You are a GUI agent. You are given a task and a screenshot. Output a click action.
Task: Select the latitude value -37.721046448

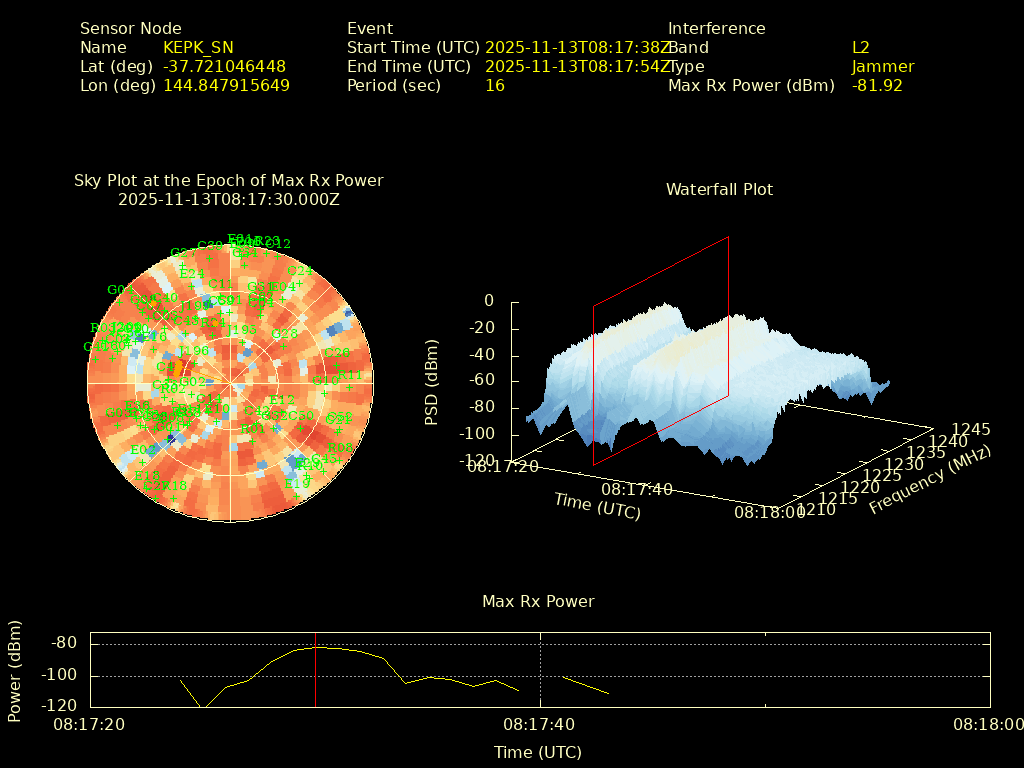(224, 67)
